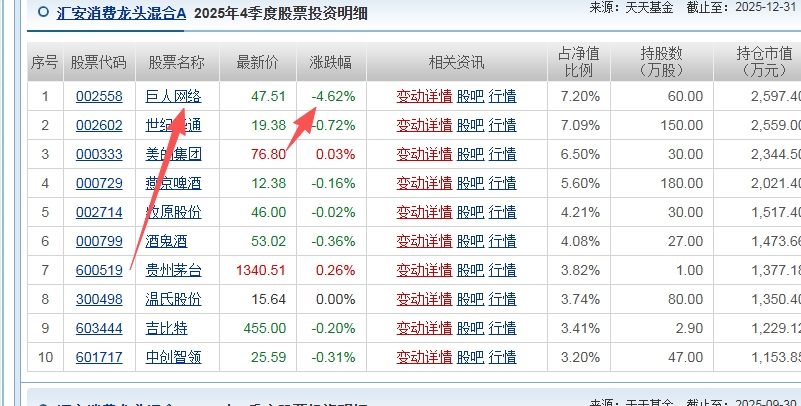This screenshot has height=406, width=801.
Task: Open 股吧 for 中创智领 row
Action: pyautogui.click(x=470, y=357)
